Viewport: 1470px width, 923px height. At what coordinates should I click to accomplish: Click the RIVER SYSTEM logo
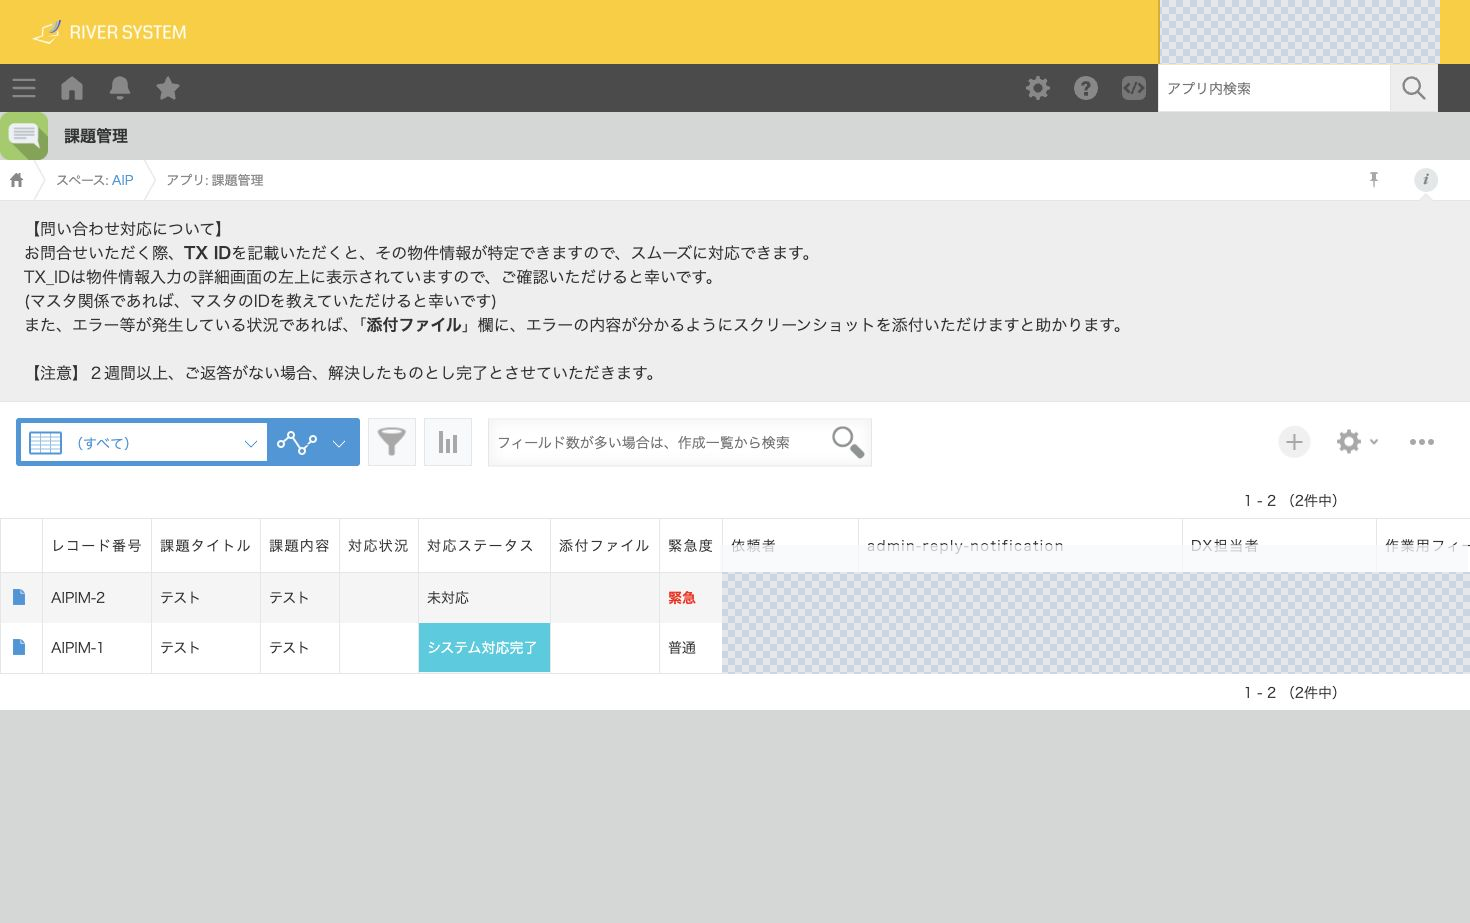[109, 32]
